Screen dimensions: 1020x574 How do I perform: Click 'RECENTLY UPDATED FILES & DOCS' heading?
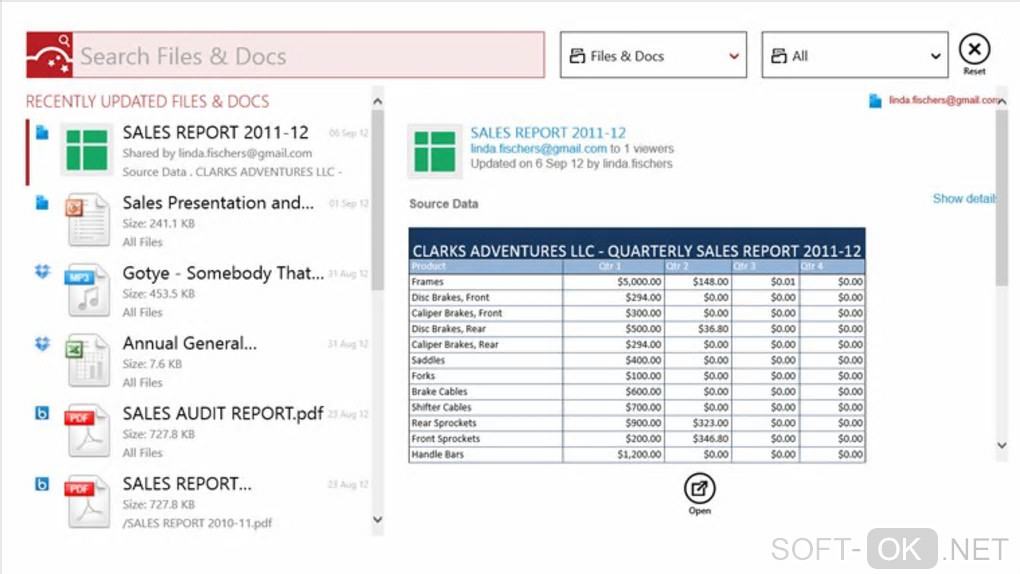[x=147, y=102]
